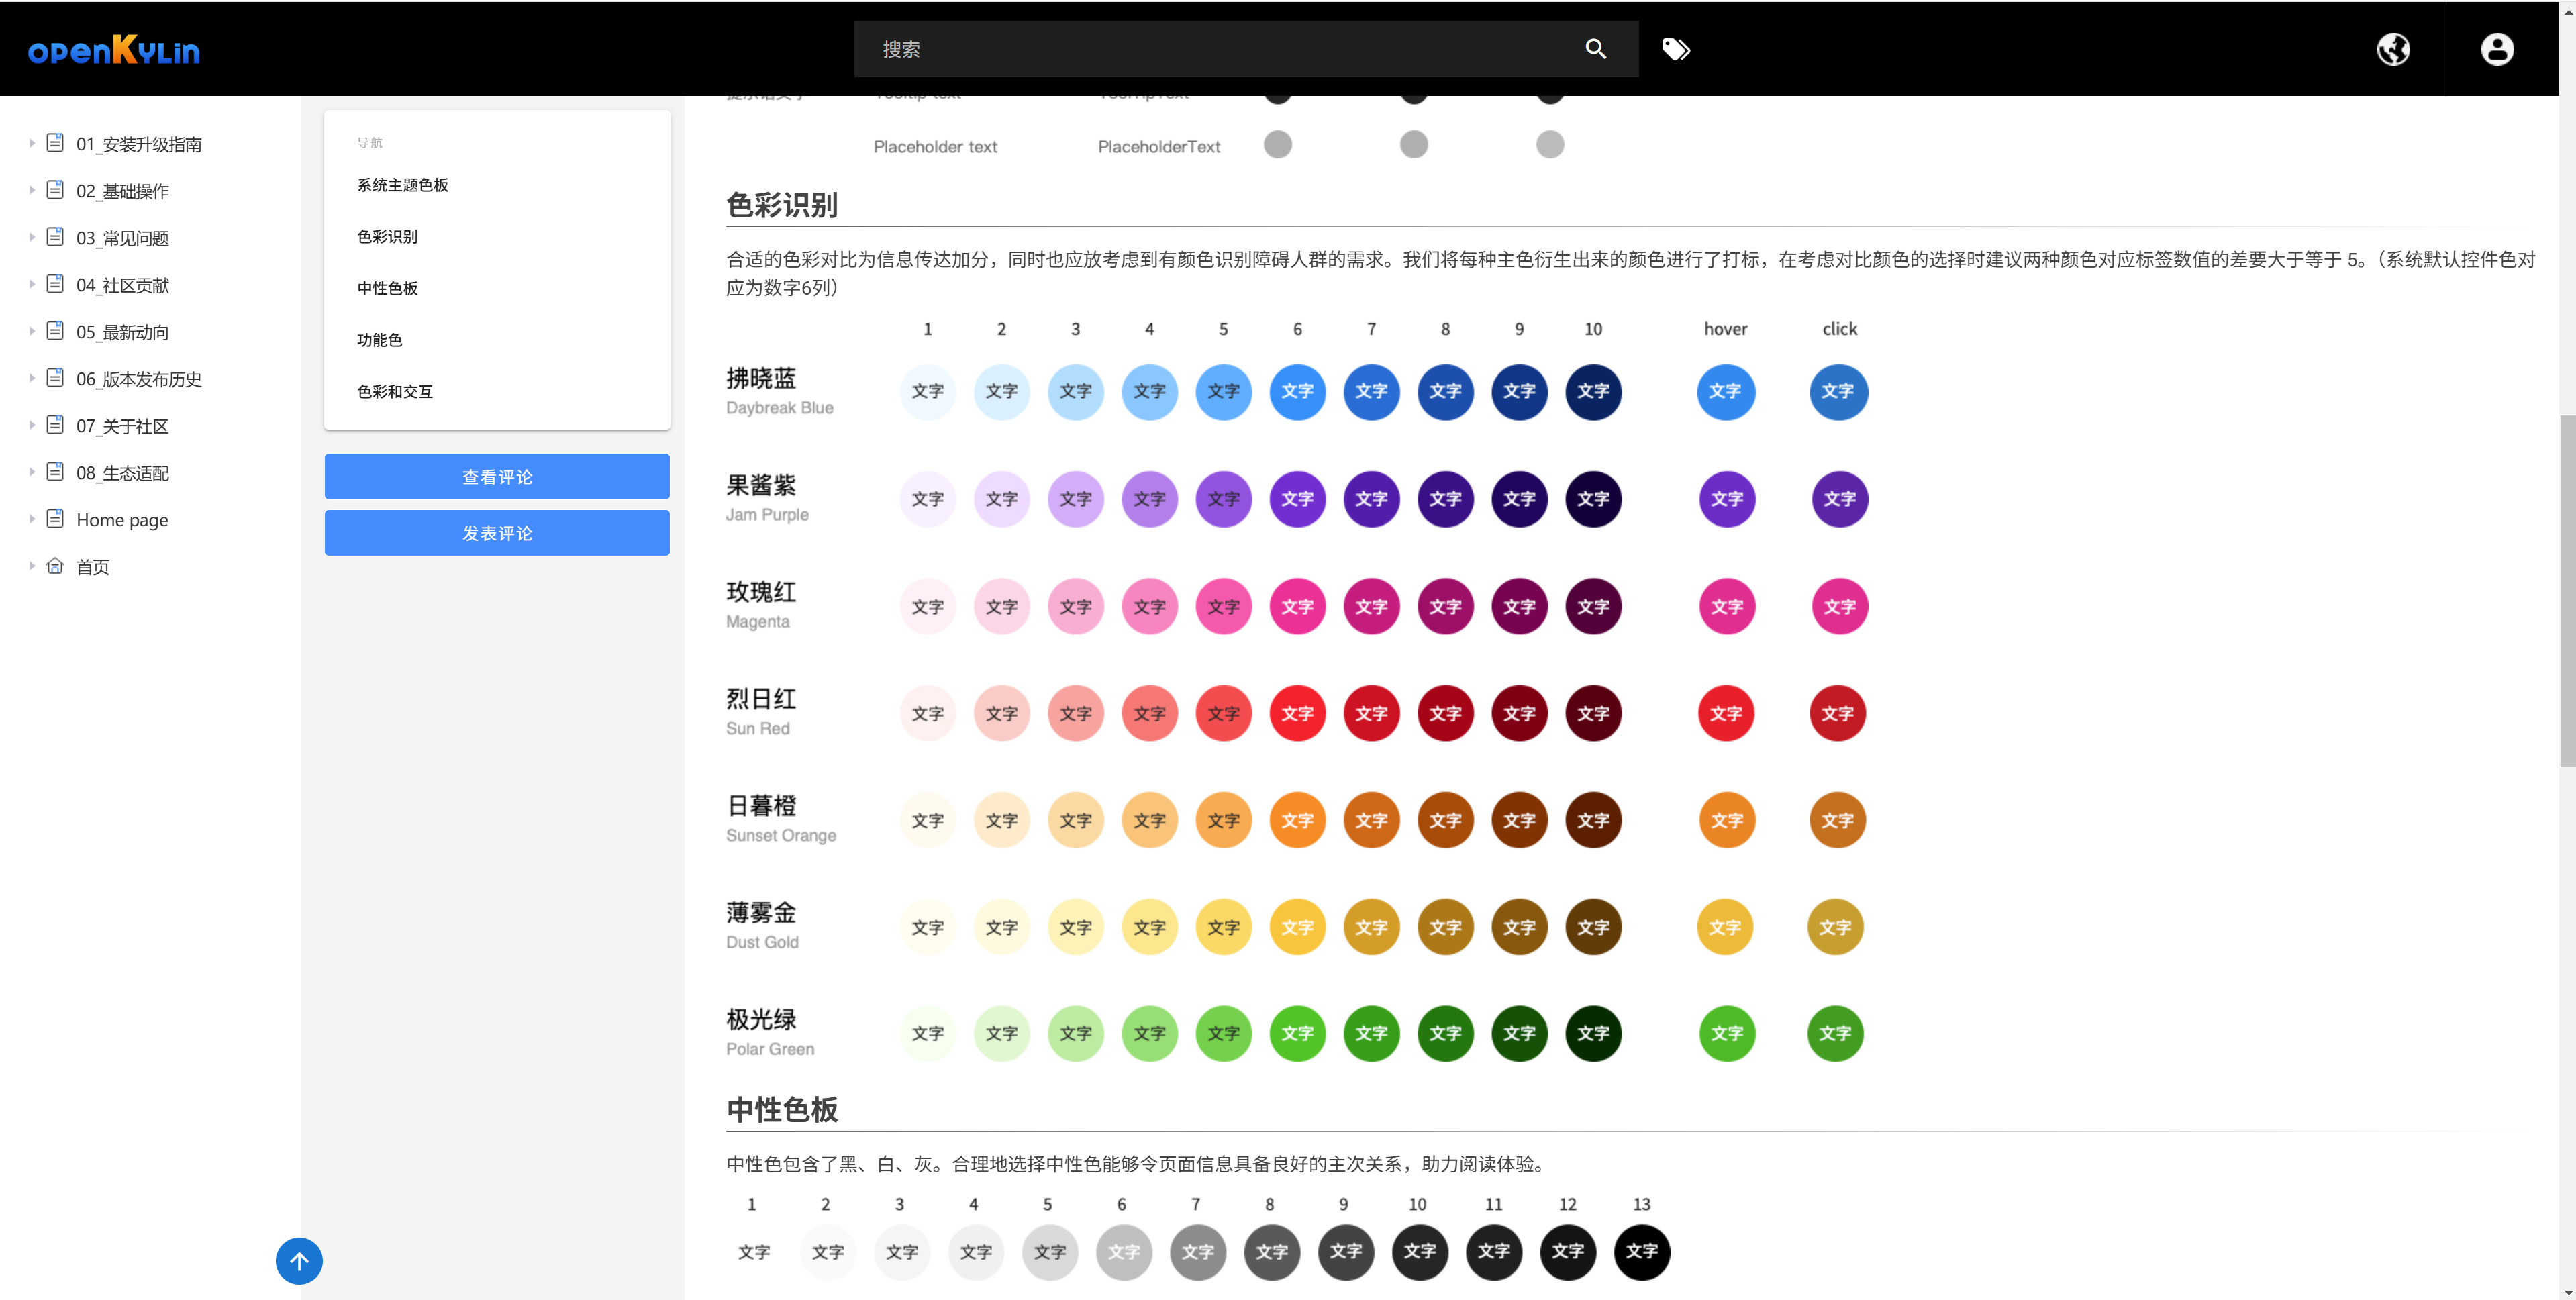This screenshot has width=2576, height=1300.
Task: Select Magenta swatch number 10
Action: click(x=1594, y=607)
